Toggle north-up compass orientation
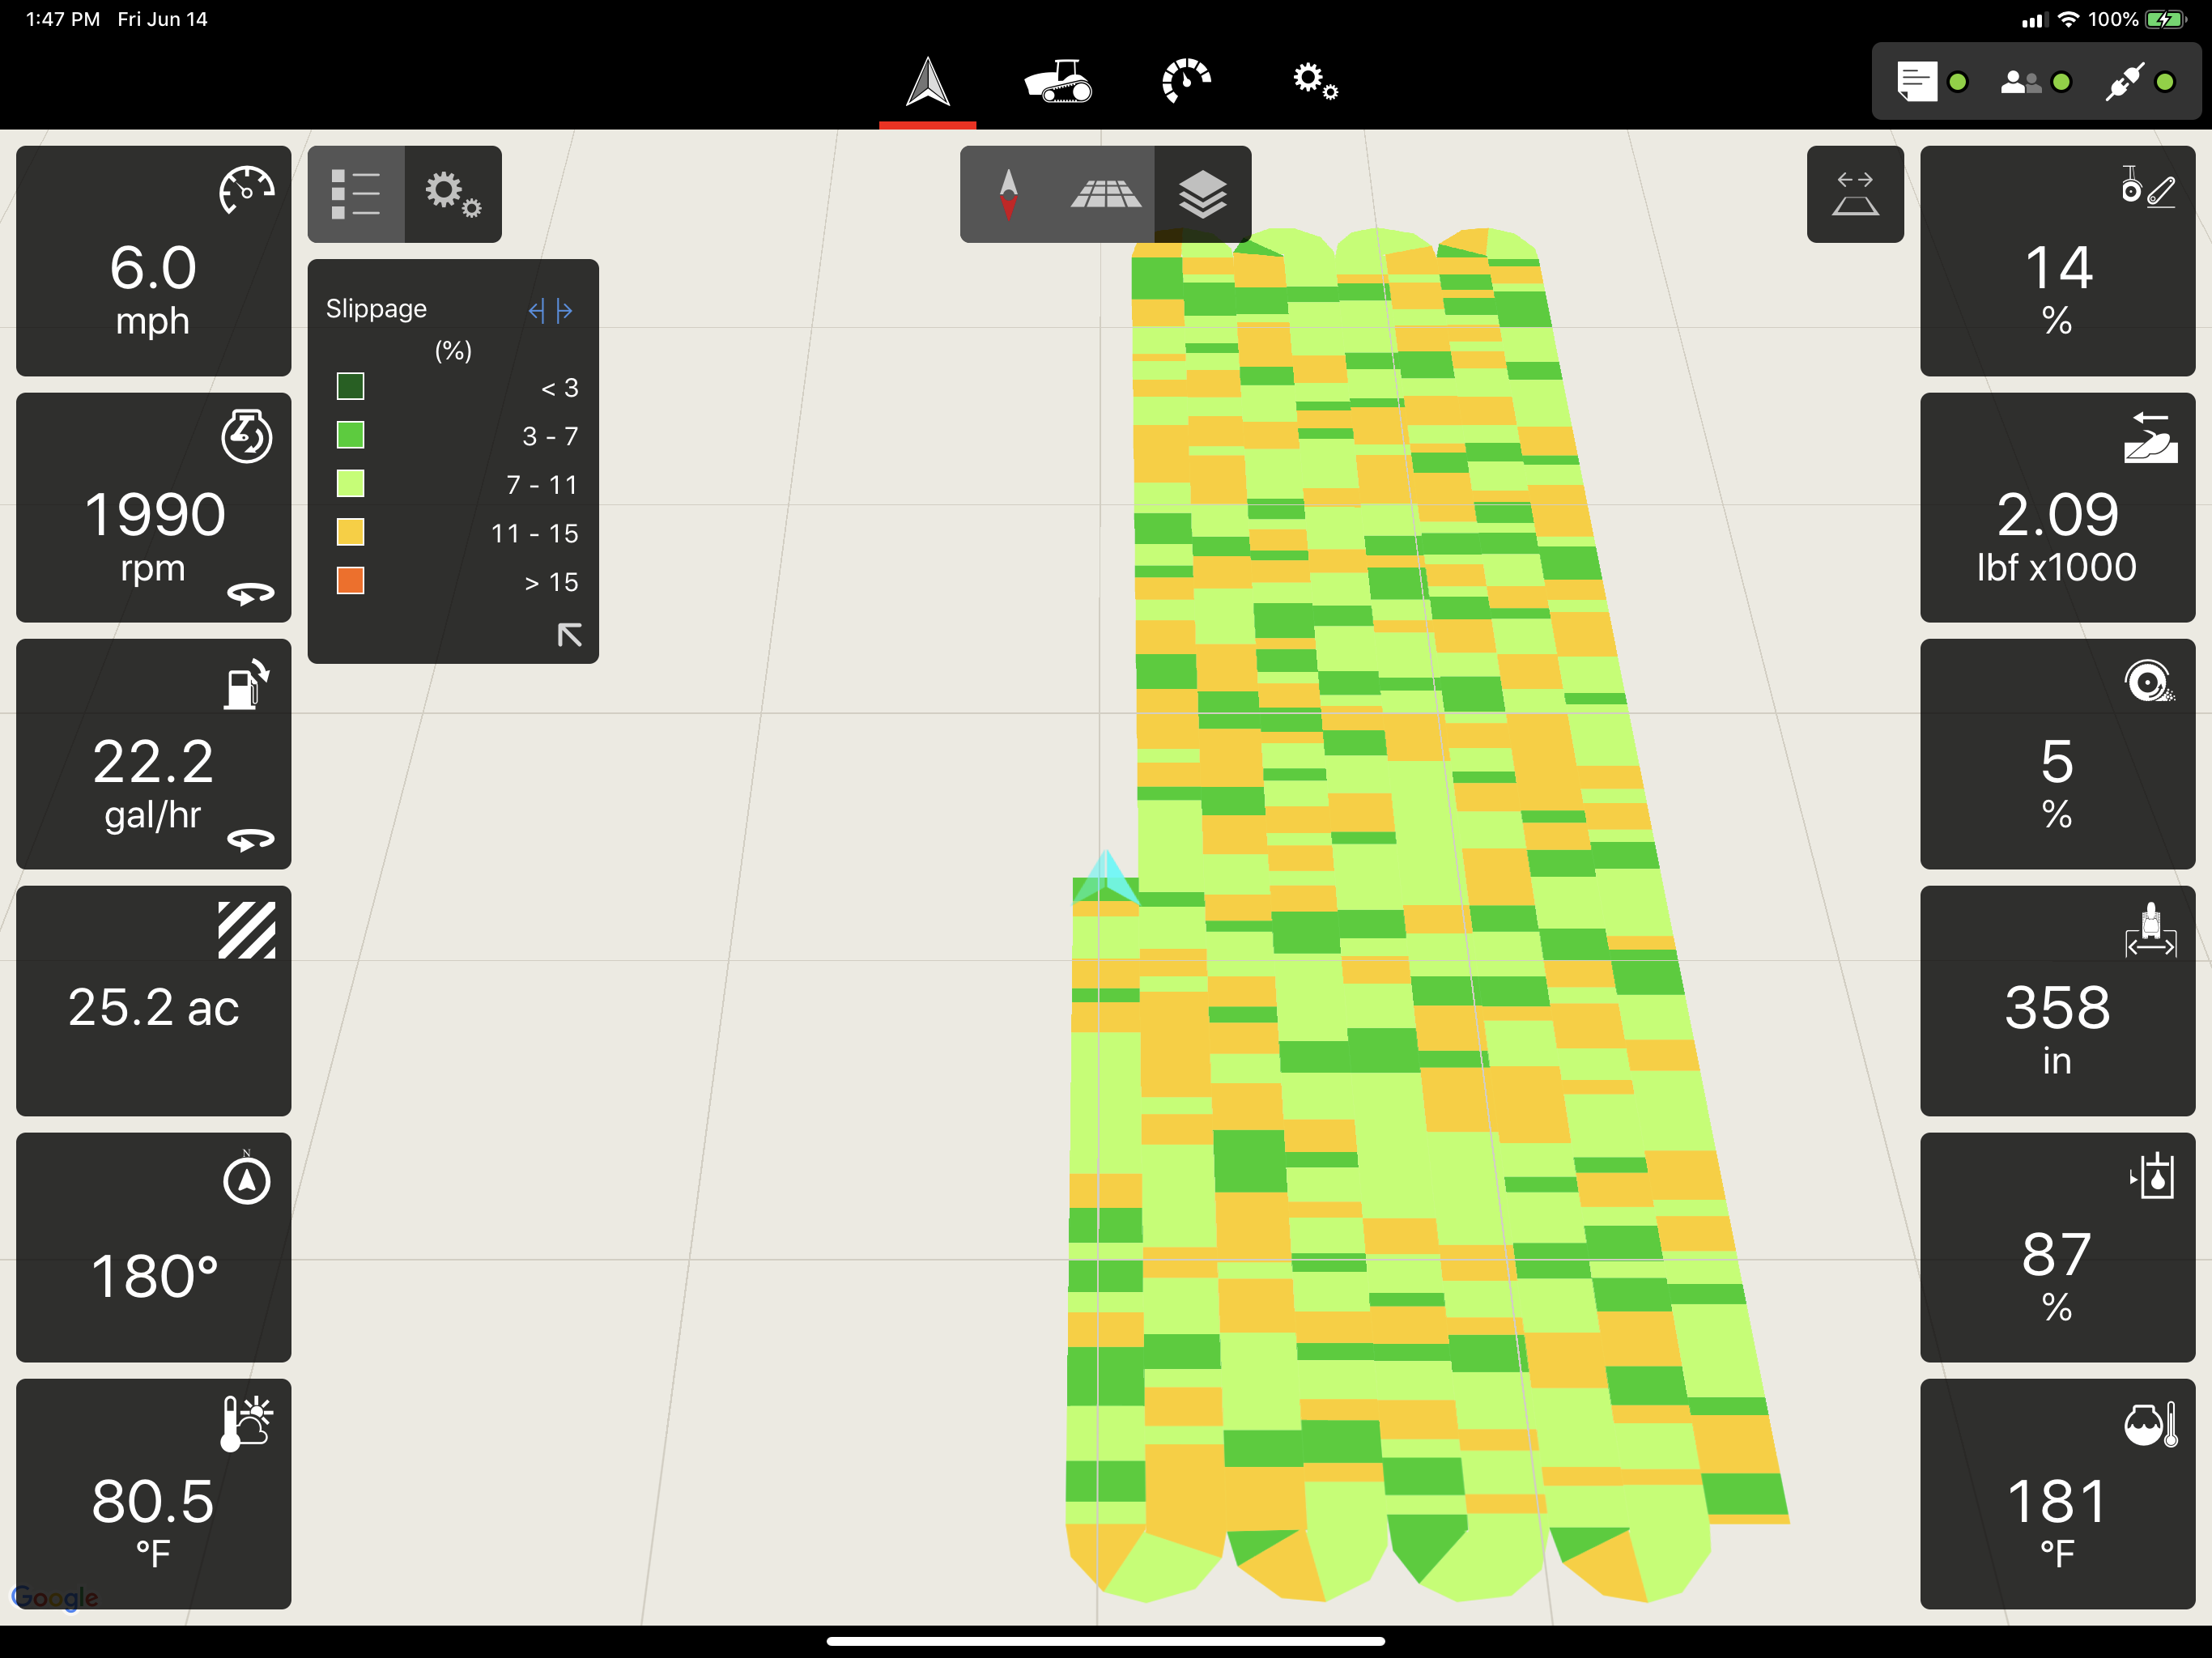 1008,194
